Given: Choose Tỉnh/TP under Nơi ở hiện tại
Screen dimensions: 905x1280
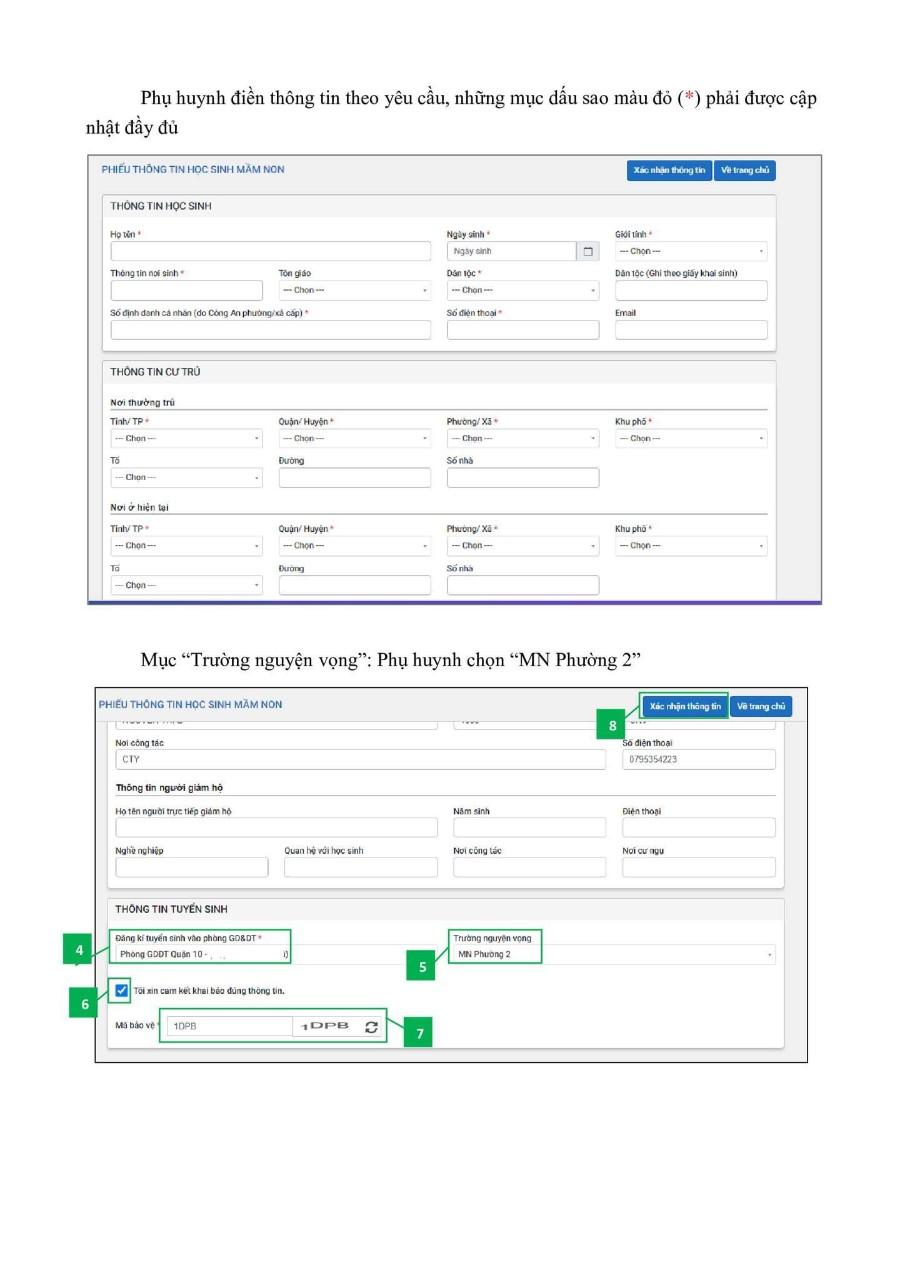Looking at the screenshot, I should [x=186, y=546].
